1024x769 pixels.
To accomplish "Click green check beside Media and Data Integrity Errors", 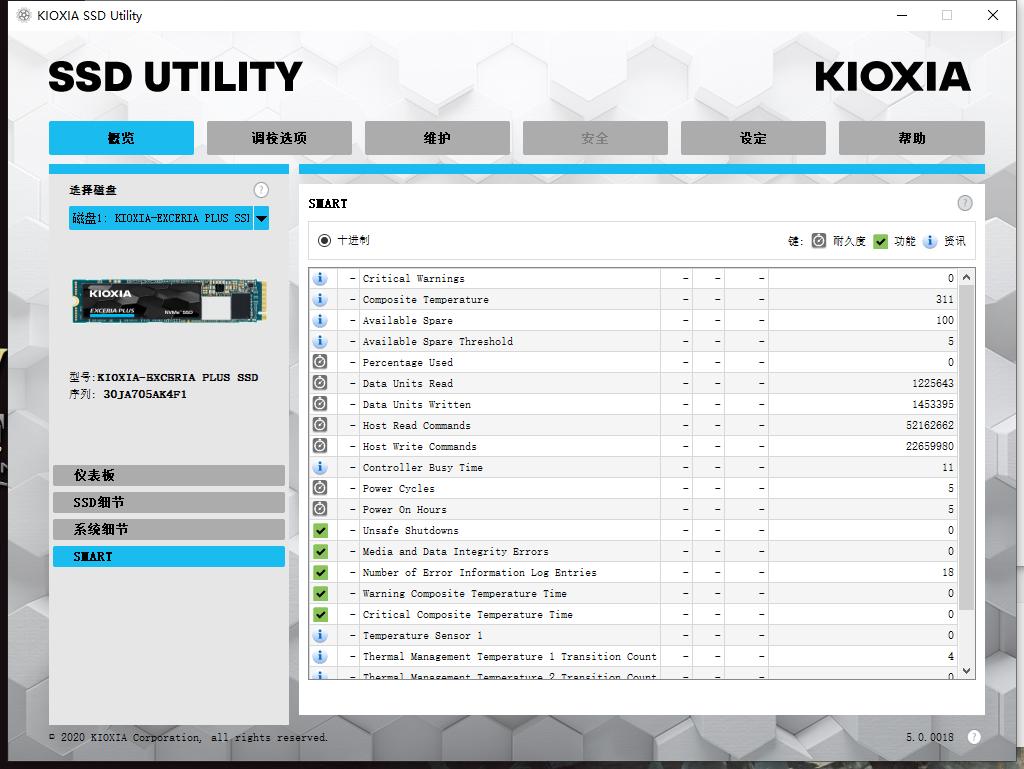I will tap(320, 551).
